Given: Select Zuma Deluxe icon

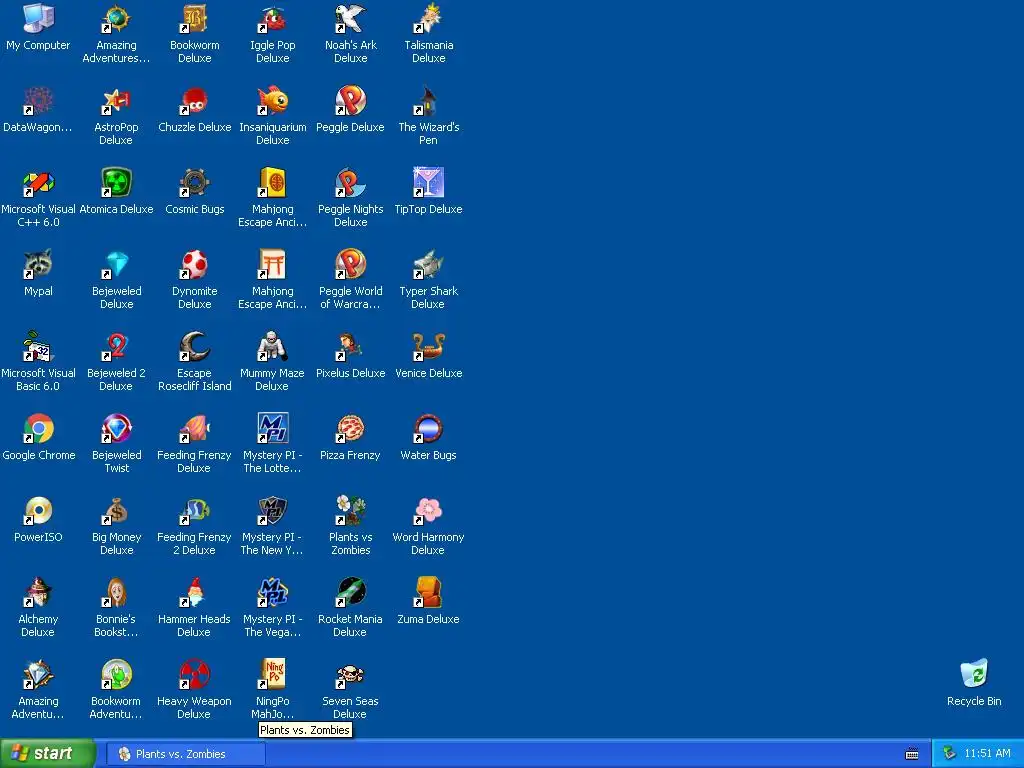Looking at the screenshot, I should [x=428, y=593].
